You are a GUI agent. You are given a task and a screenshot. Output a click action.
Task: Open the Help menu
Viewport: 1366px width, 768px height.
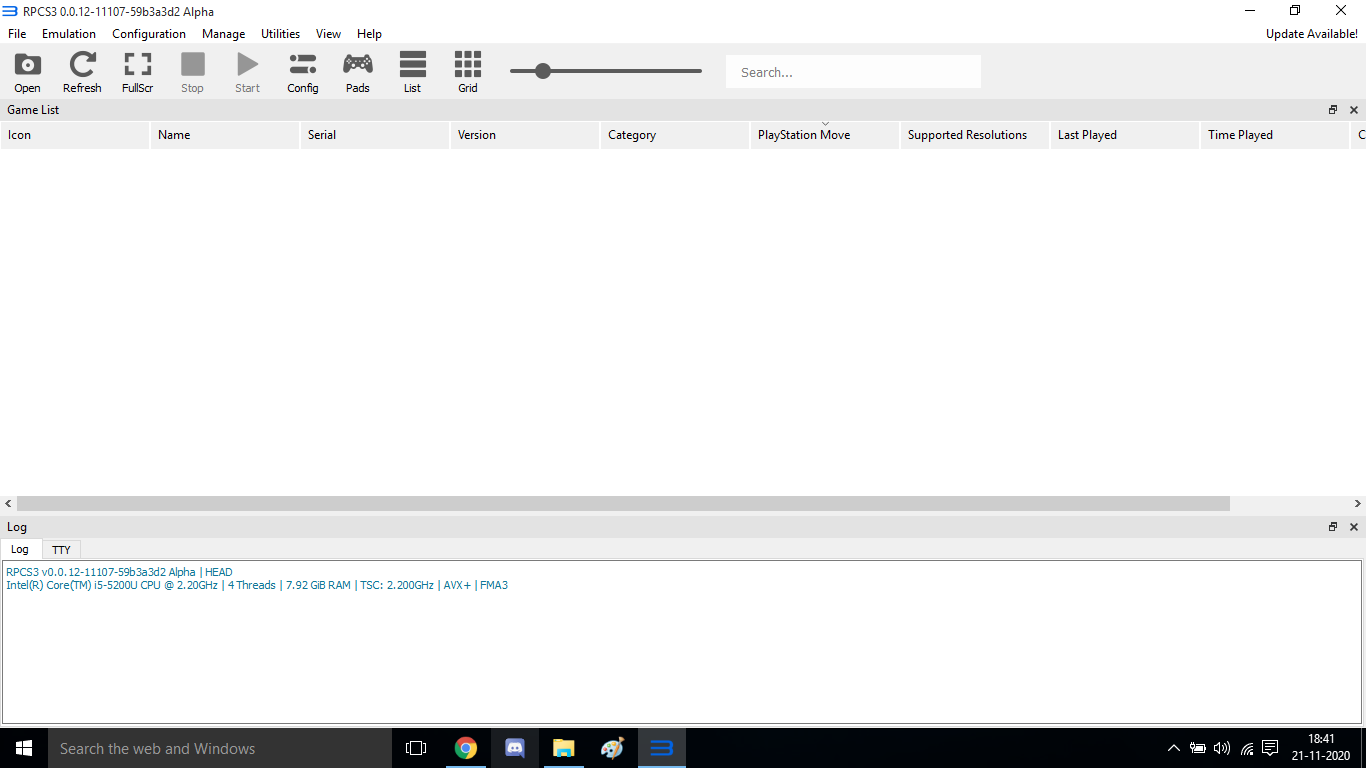pyautogui.click(x=369, y=34)
